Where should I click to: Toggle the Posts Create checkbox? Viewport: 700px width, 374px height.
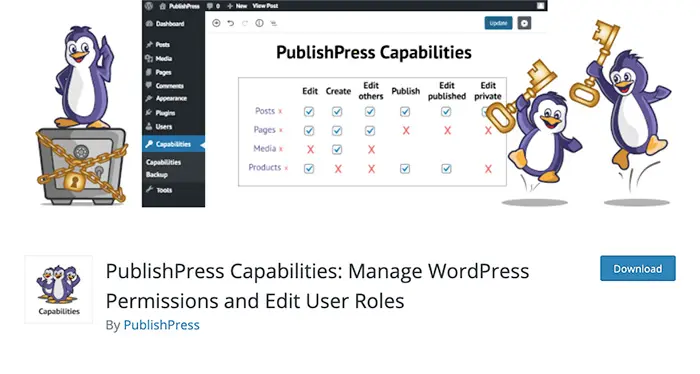pyautogui.click(x=337, y=112)
